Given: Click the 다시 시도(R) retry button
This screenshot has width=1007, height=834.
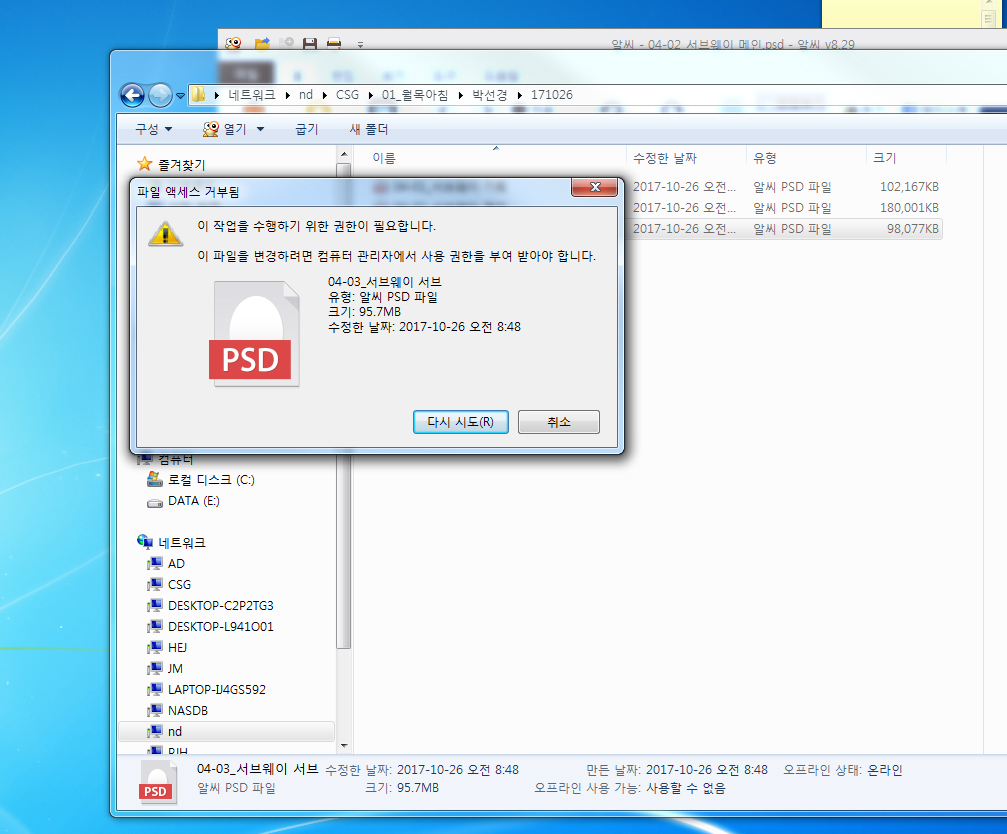Looking at the screenshot, I should (x=460, y=422).
